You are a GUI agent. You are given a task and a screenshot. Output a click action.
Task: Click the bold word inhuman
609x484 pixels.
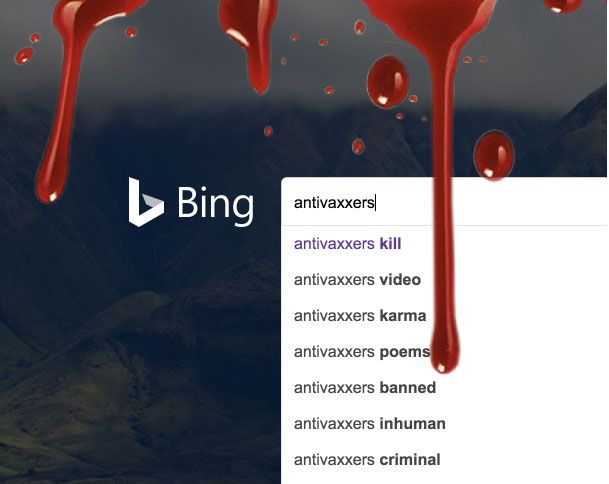click(412, 424)
